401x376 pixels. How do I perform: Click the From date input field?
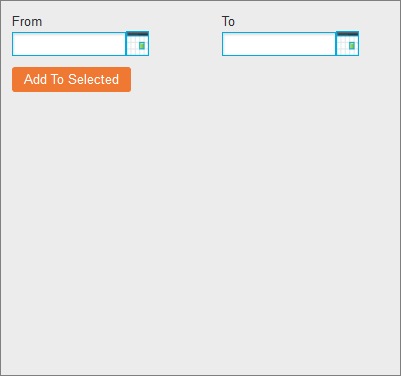click(69, 44)
